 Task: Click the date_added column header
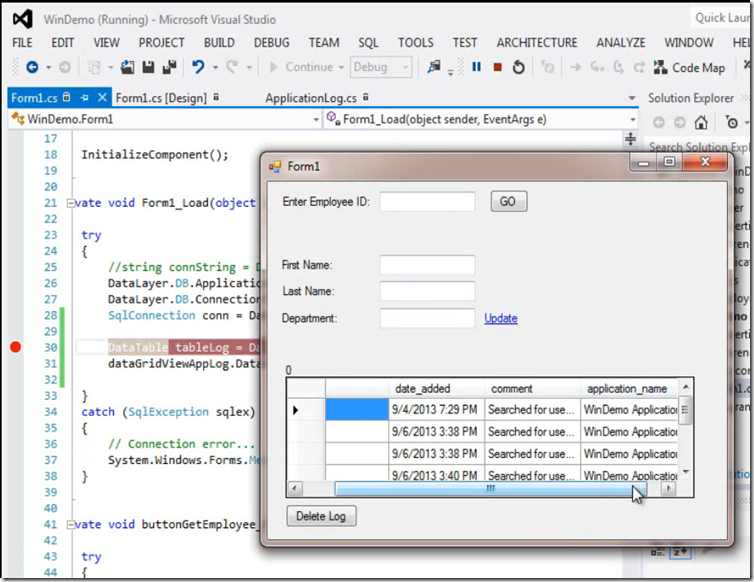pyautogui.click(x=436, y=388)
